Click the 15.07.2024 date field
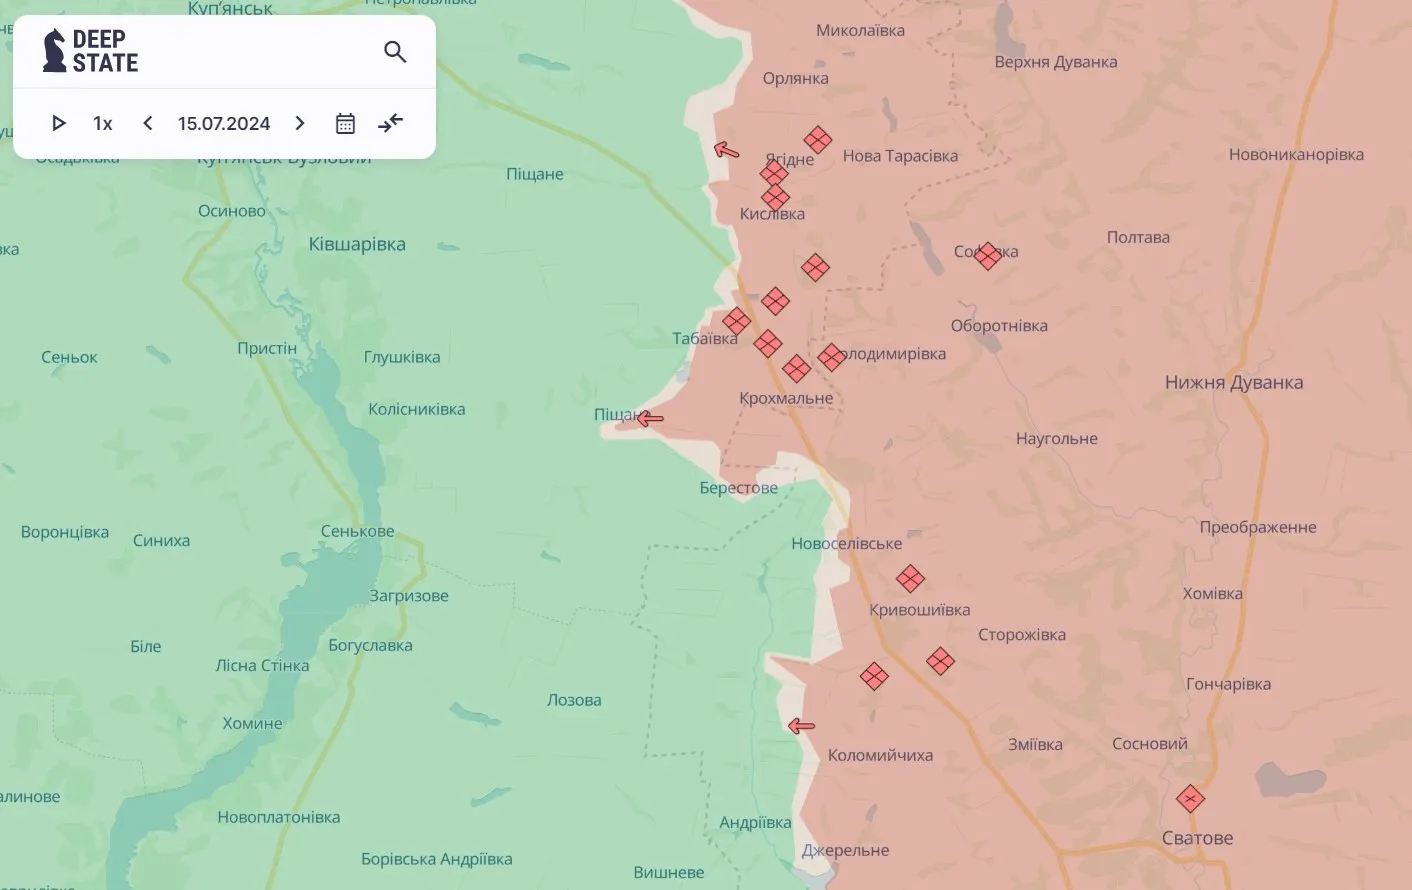The height and width of the screenshot is (890, 1412). click(224, 123)
